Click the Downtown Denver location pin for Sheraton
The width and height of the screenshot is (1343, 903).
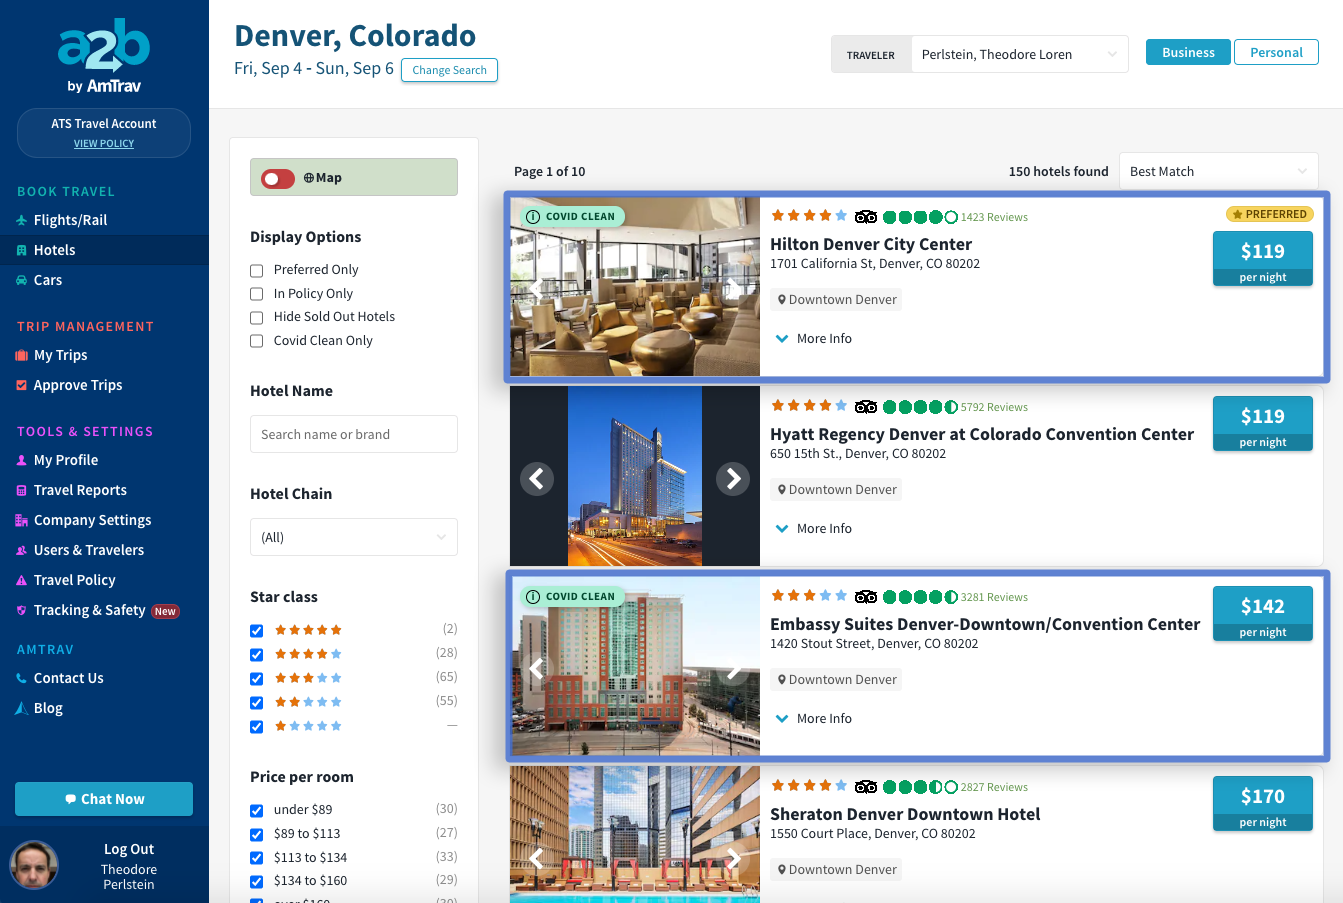coord(782,870)
